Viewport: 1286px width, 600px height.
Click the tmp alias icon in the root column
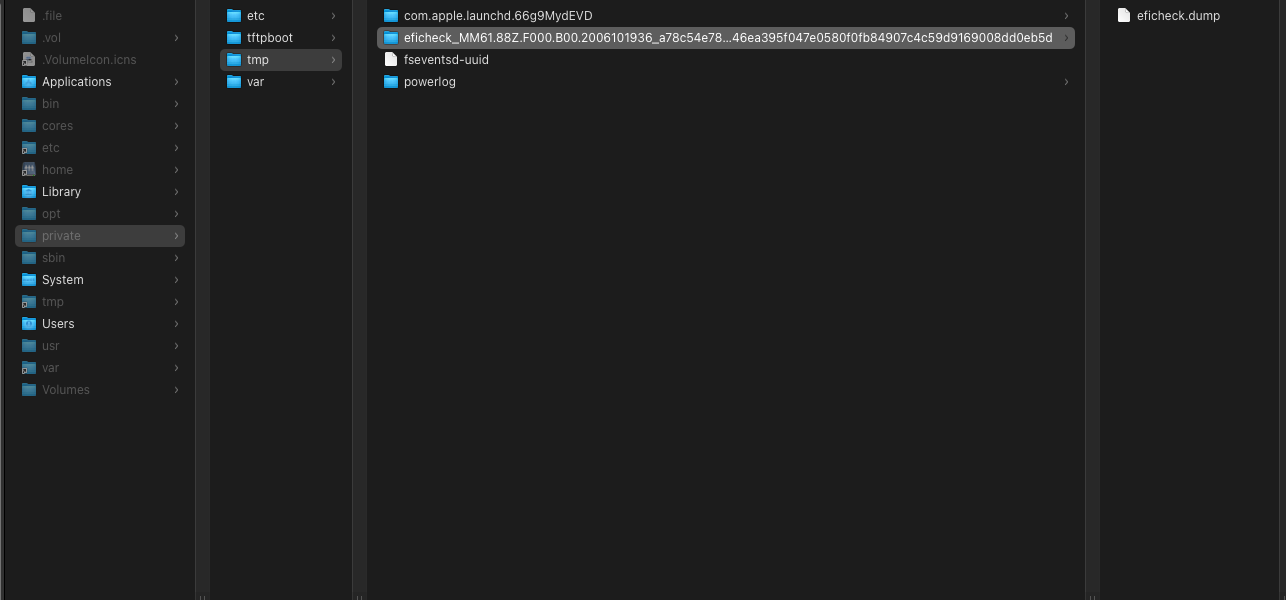click(x=29, y=302)
